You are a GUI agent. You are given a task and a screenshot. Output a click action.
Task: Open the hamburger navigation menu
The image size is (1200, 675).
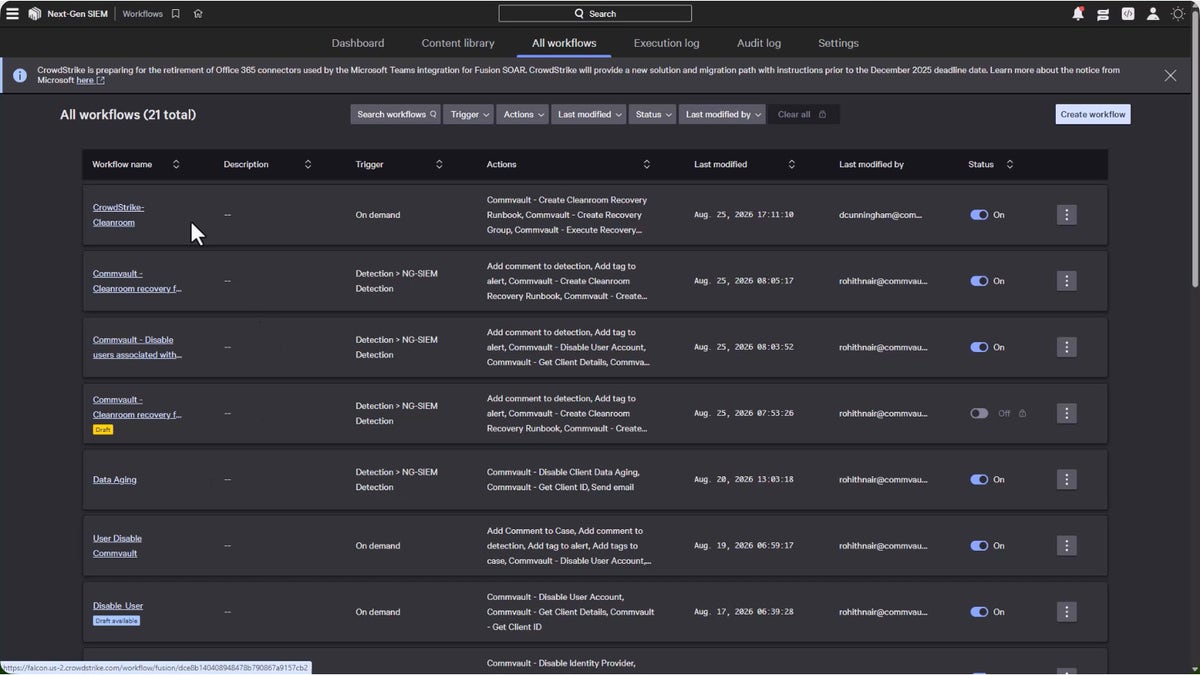pos(12,14)
